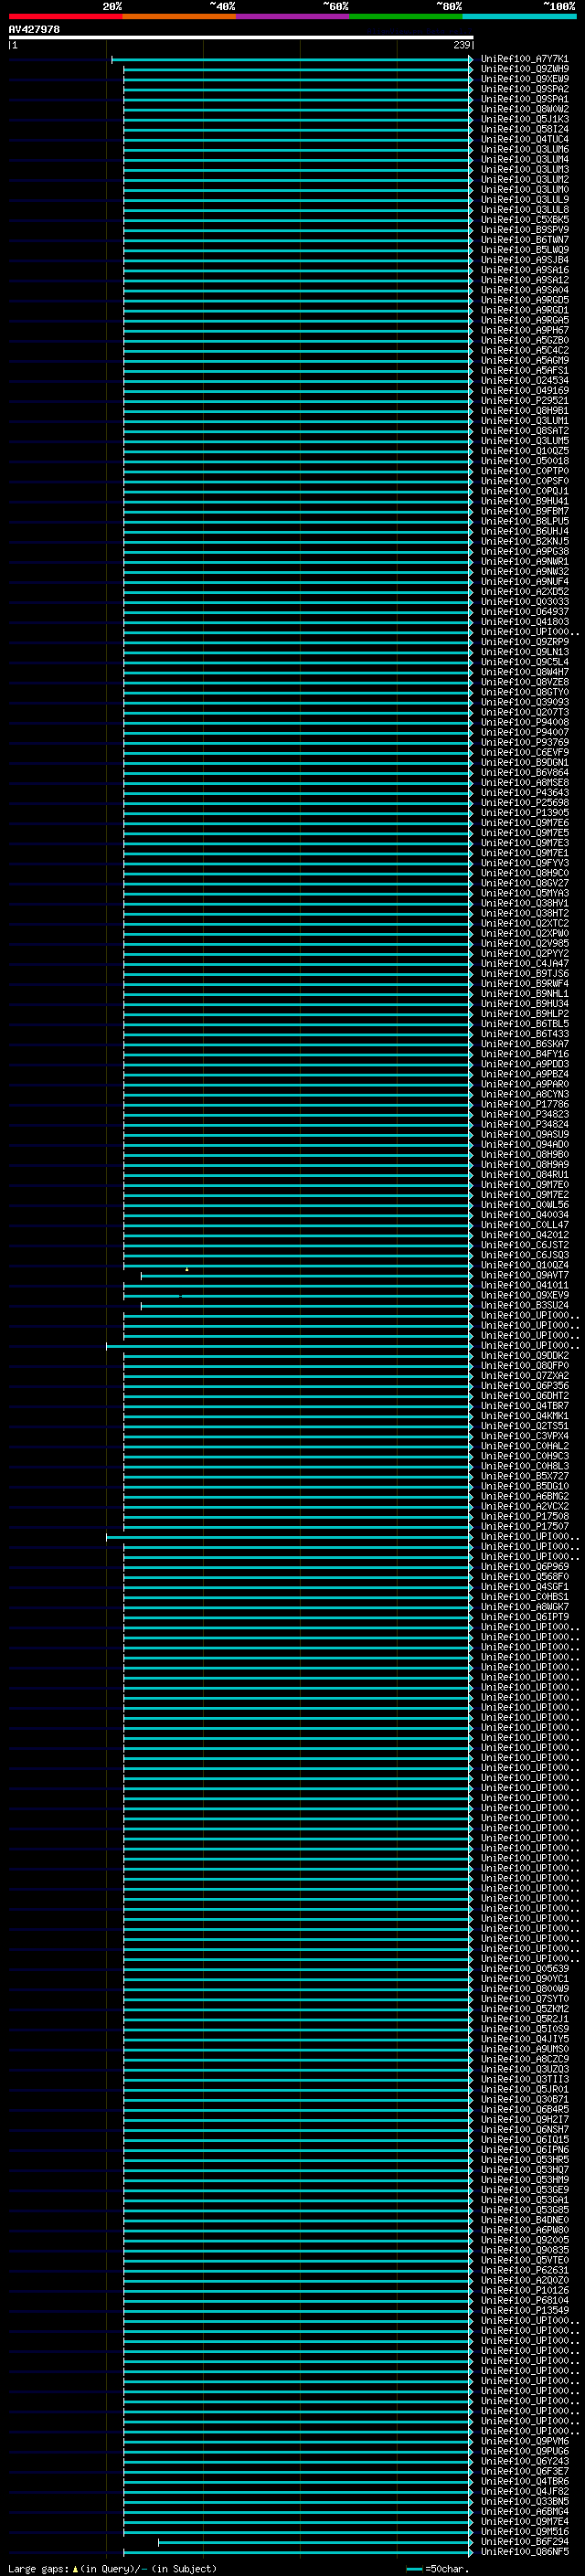Select the UniRef100_P17507 label
The image size is (585, 2576).
tap(524, 1526)
